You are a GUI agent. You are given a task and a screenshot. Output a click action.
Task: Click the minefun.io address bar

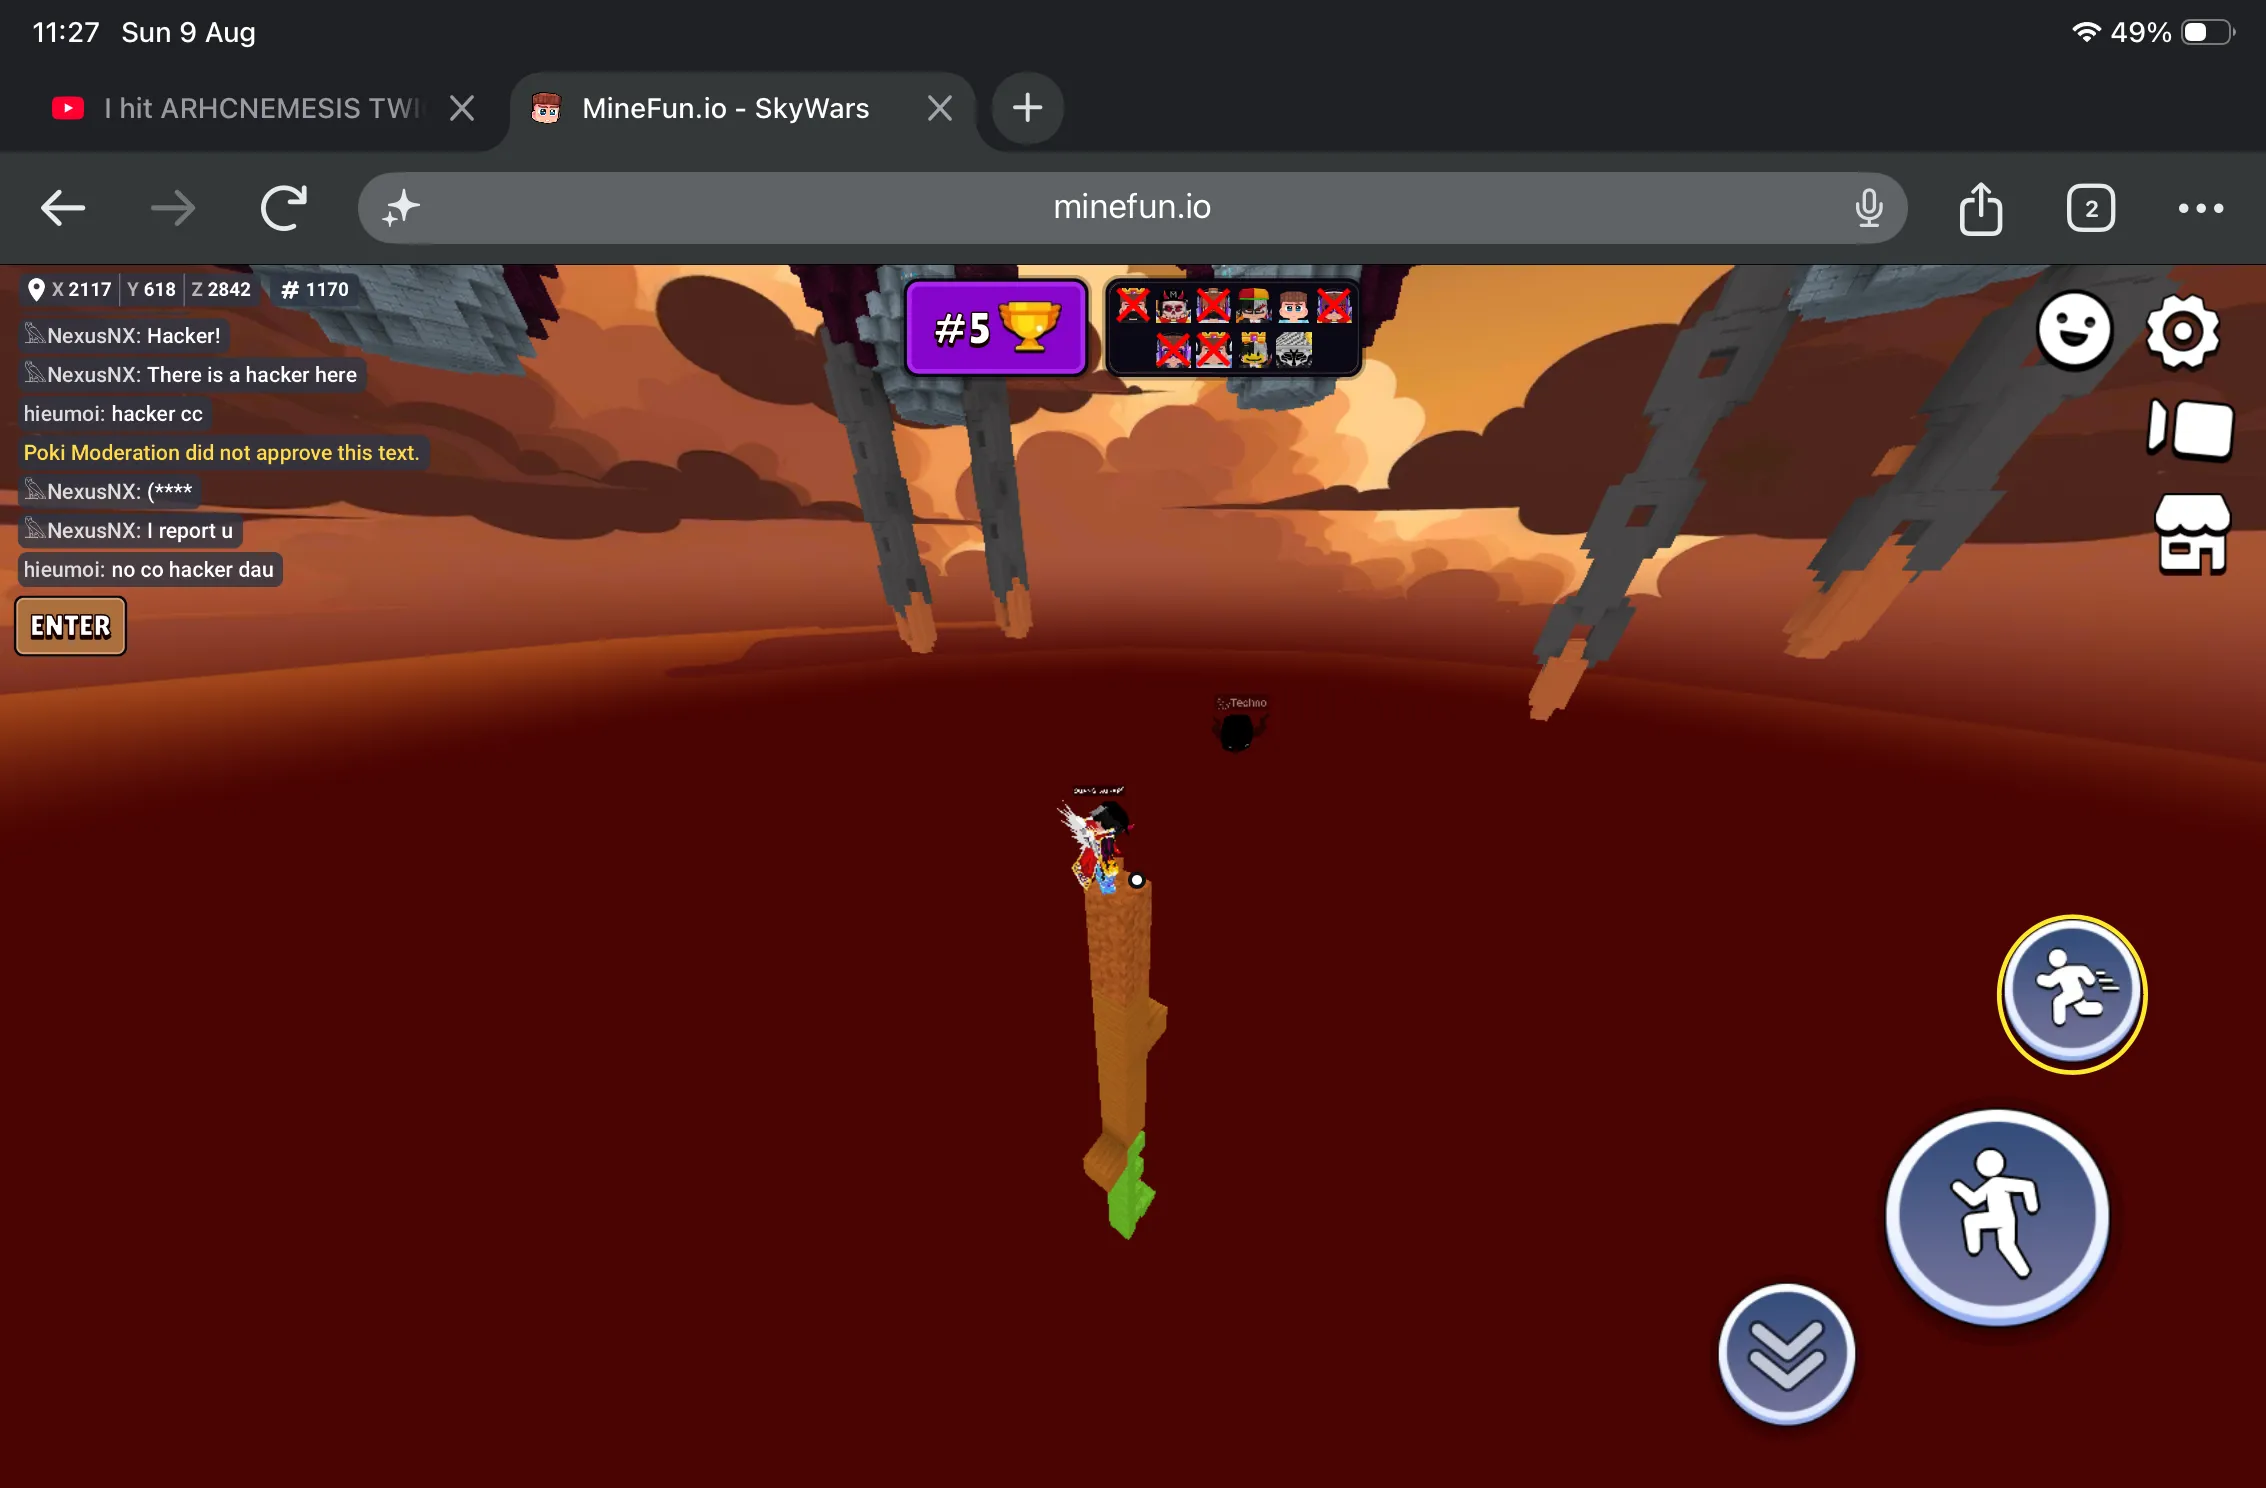coord(1132,208)
